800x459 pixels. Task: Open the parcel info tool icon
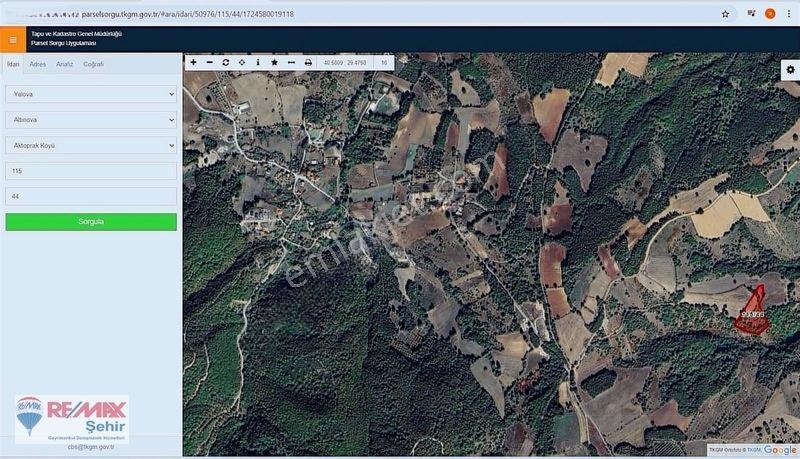point(258,62)
